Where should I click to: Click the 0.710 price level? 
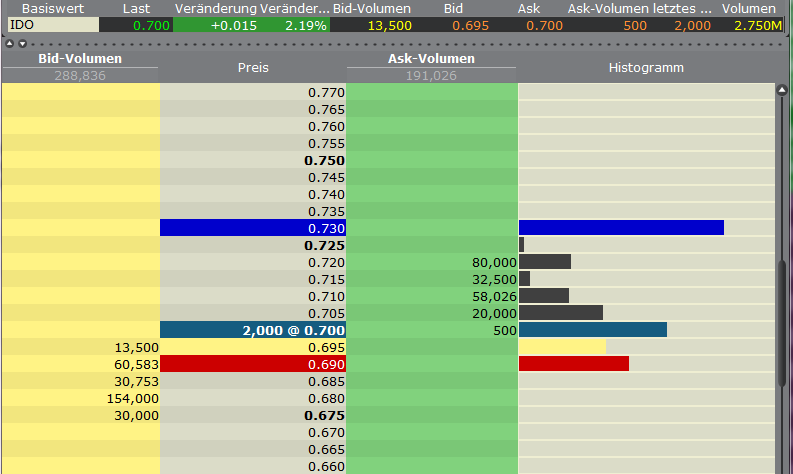[326, 296]
